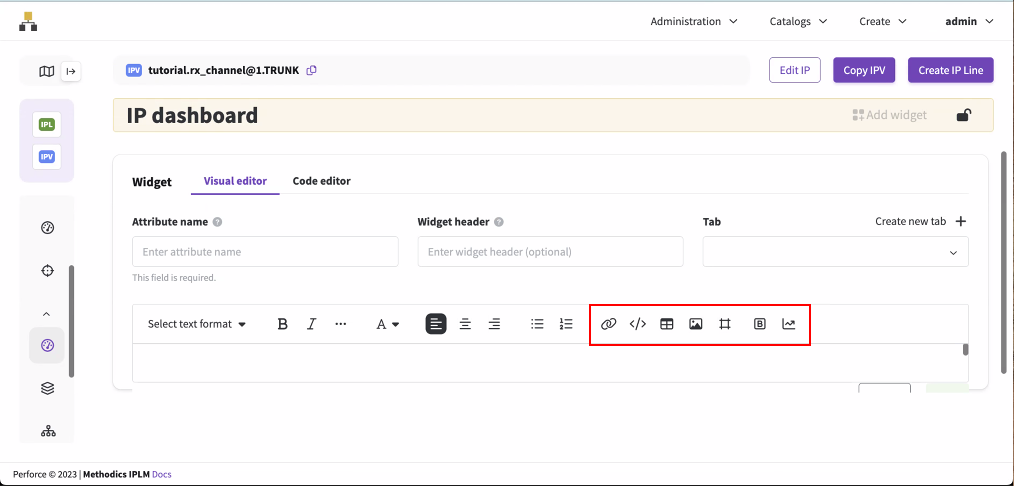The height and width of the screenshot is (486, 1014).
Task: Toggle bold text formatting
Action: click(283, 324)
